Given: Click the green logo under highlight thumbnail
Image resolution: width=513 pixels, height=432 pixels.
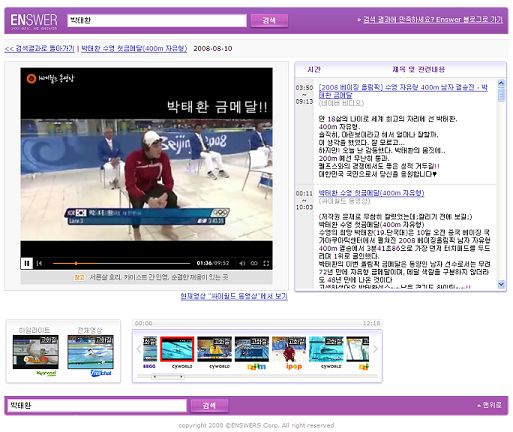Looking at the screenshot, I should click(x=46, y=373).
